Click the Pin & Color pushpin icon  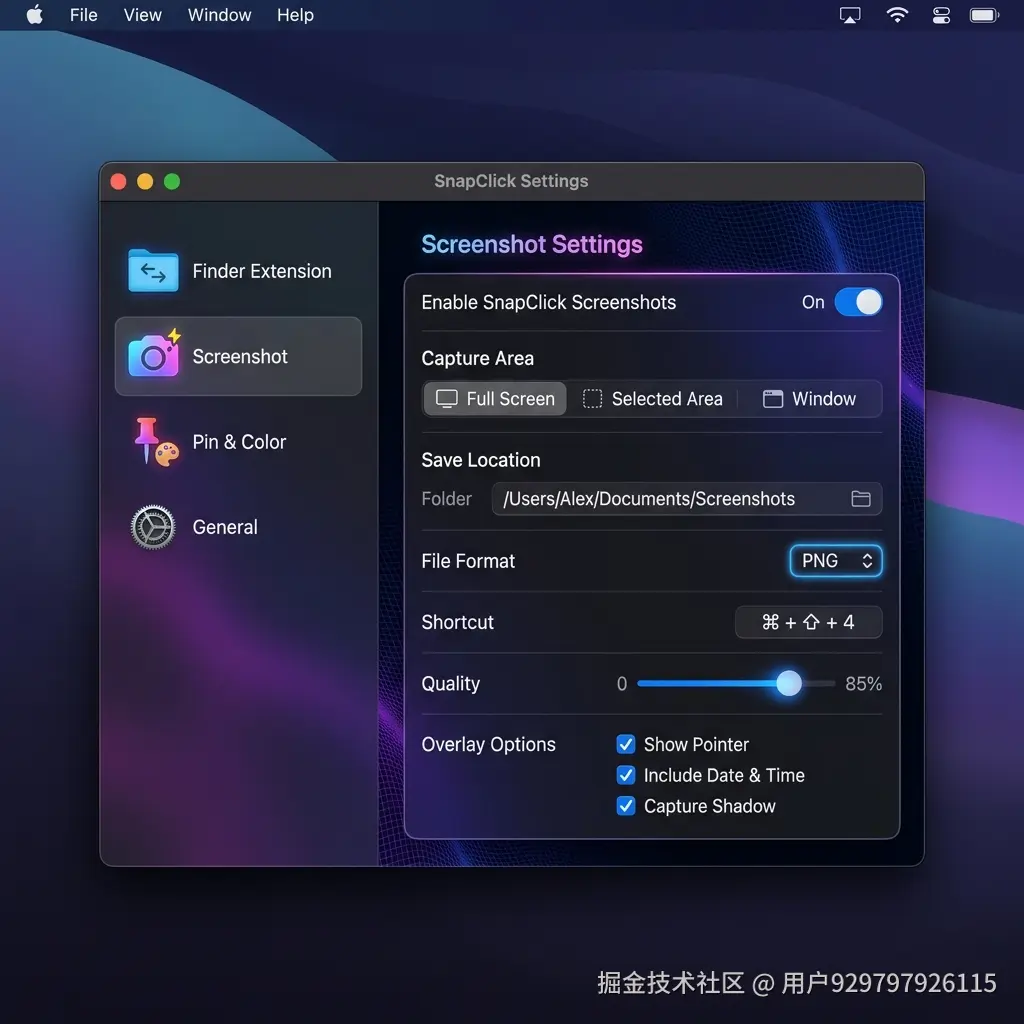155,441
